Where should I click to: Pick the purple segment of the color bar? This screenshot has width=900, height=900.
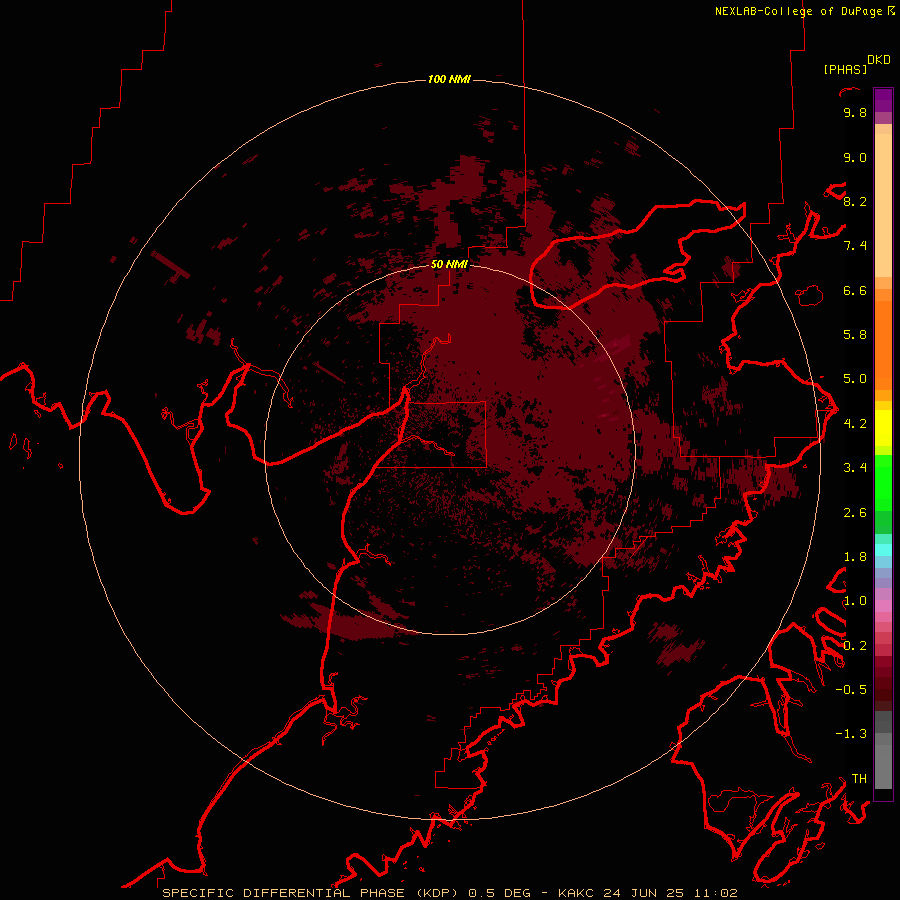point(883,100)
